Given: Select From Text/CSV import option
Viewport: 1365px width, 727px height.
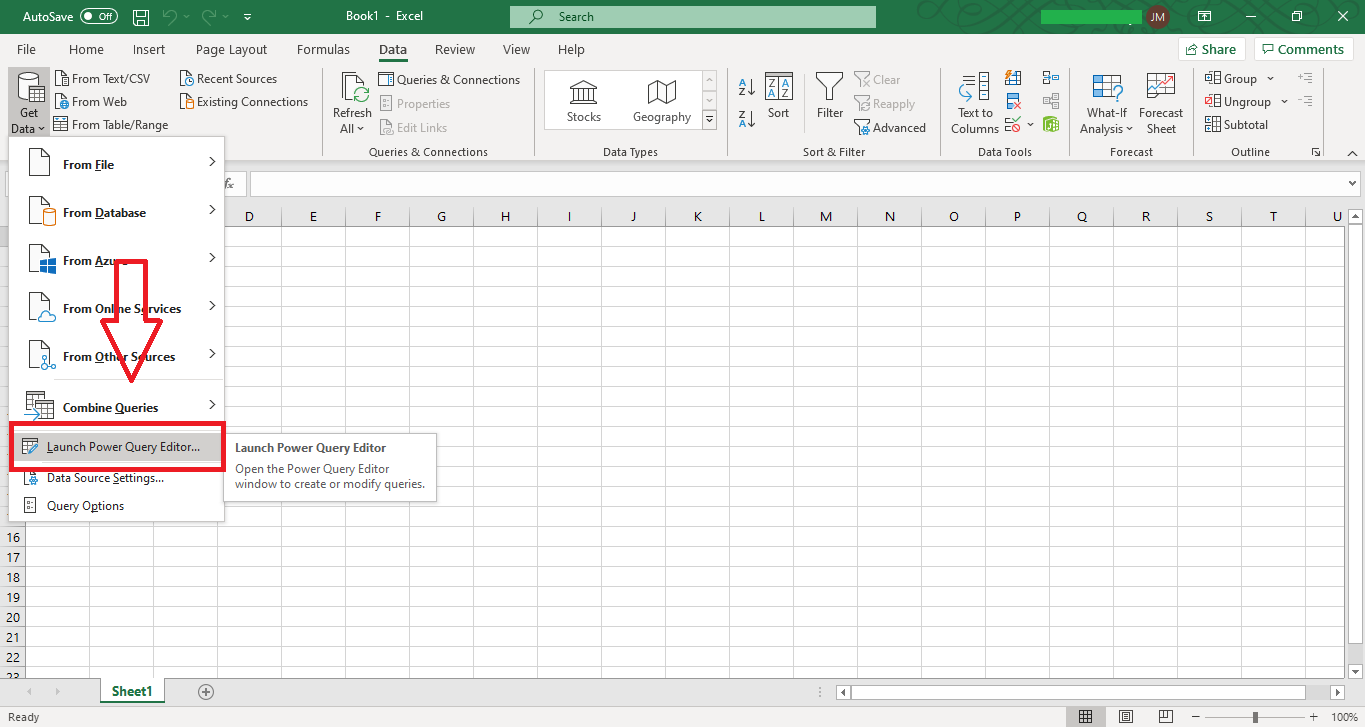Looking at the screenshot, I should coord(101,79).
